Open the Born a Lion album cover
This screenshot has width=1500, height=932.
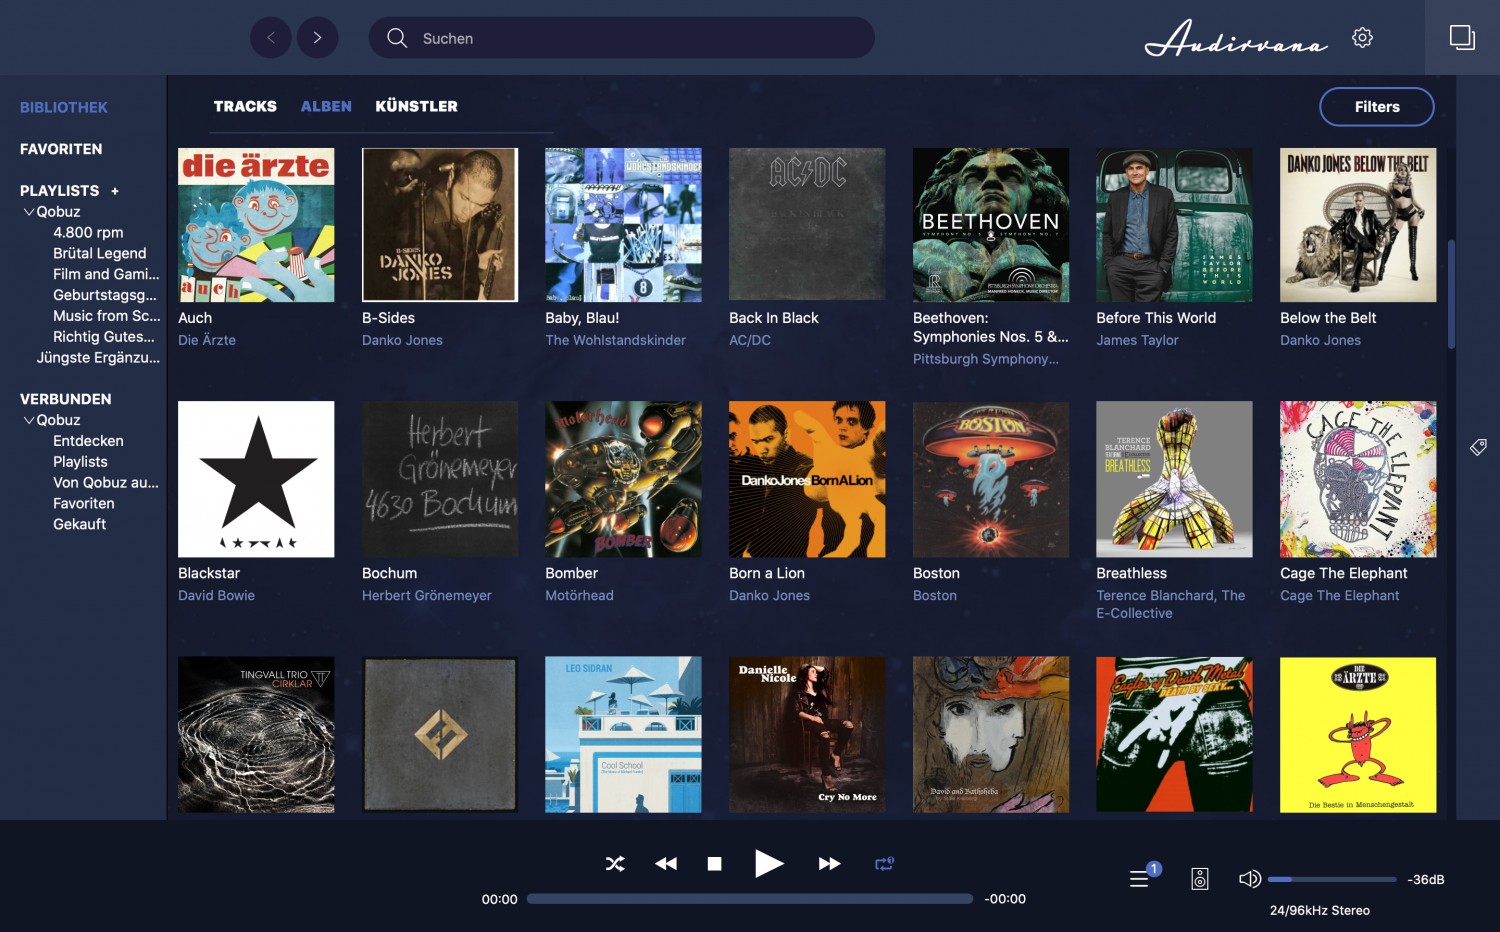pyautogui.click(x=807, y=479)
